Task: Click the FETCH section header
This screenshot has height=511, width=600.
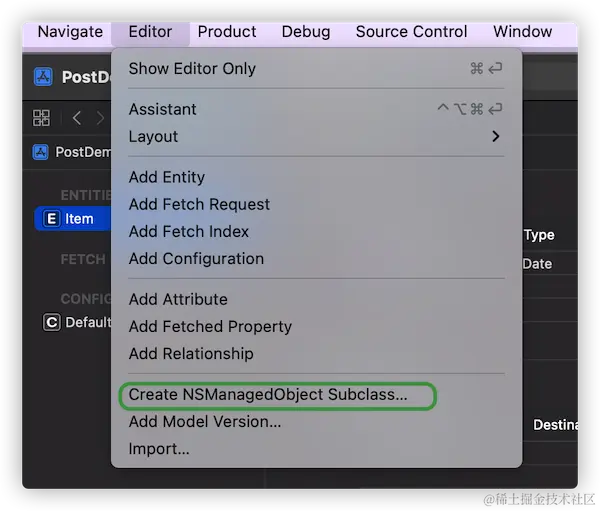Action: click(x=83, y=259)
